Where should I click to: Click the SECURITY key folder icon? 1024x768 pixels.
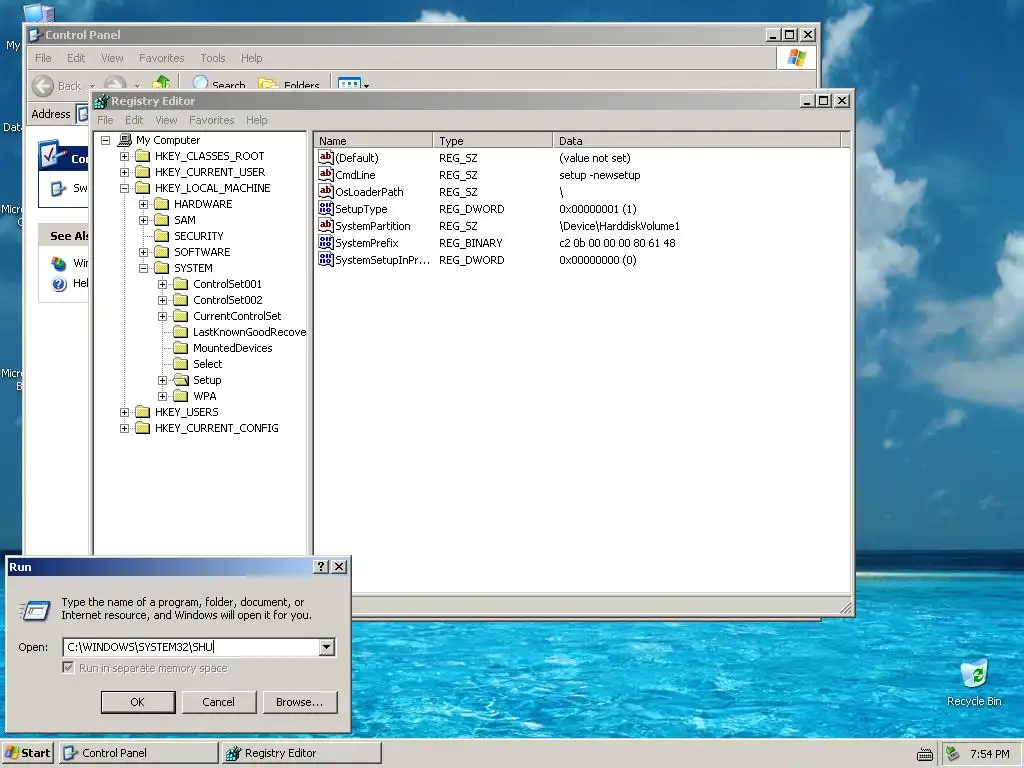pos(161,236)
